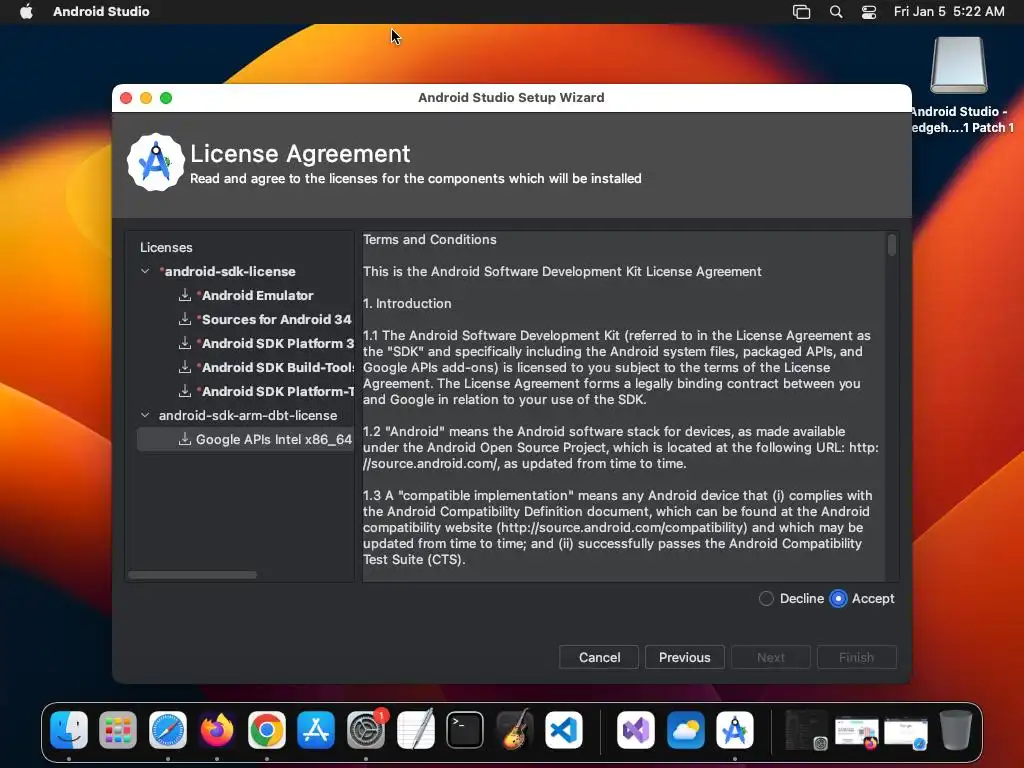1024x768 pixels.
Task: Click the date and time in the menu bar
Action: coord(949,12)
